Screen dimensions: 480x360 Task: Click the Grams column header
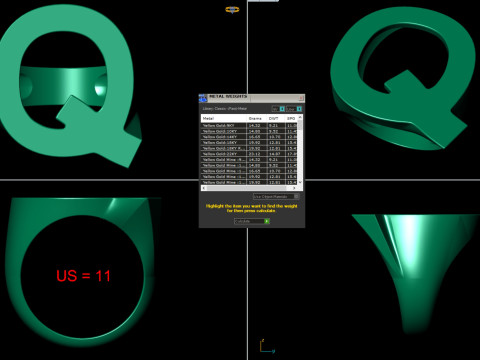point(256,118)
